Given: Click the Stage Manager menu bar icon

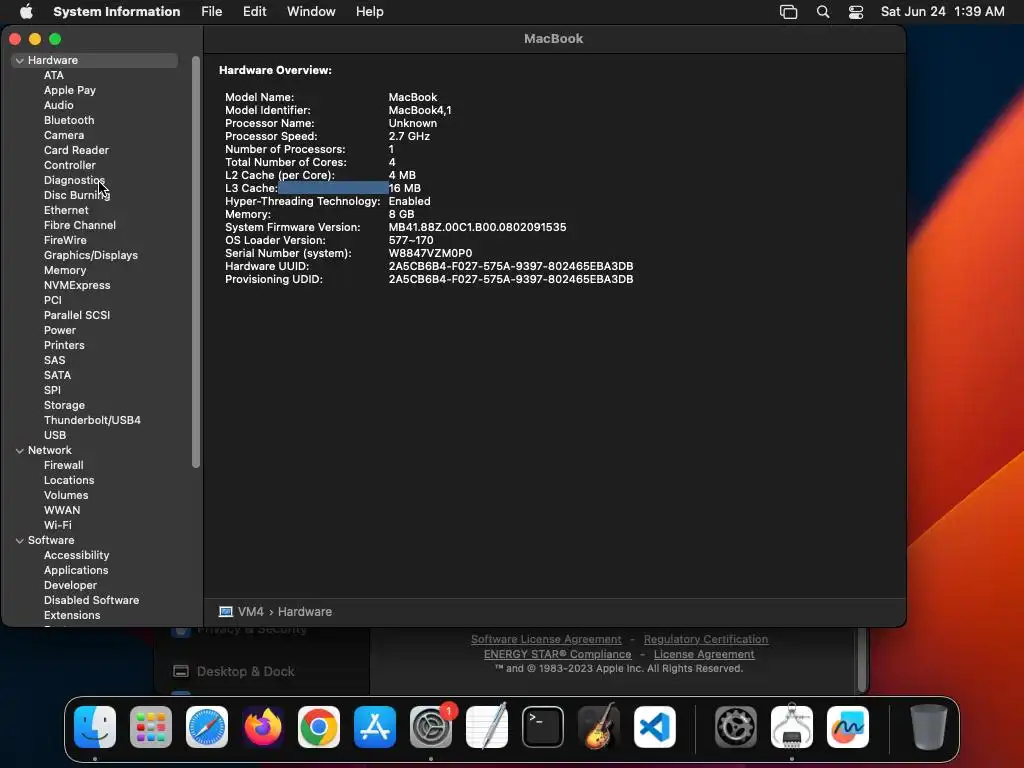Looking at the screenshot, I should tap(788, 12).
